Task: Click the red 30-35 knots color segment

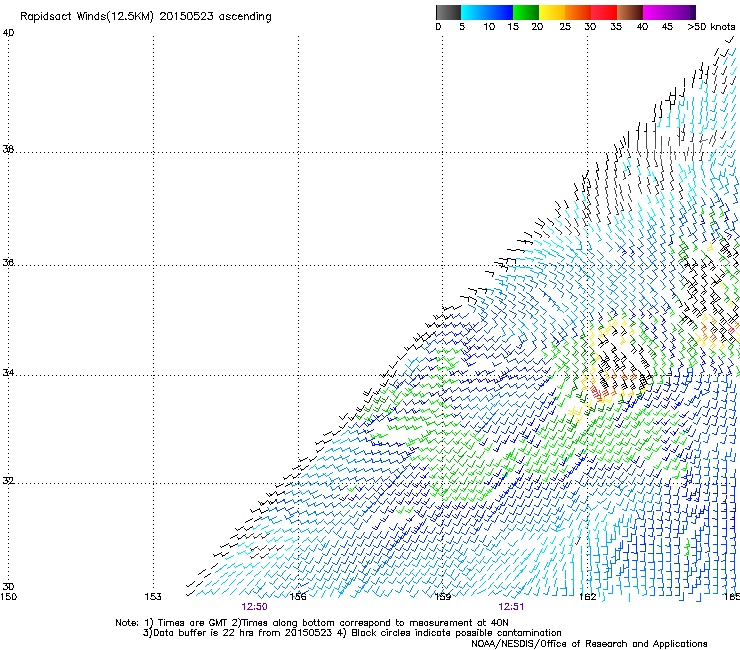Action: [604, 12]
